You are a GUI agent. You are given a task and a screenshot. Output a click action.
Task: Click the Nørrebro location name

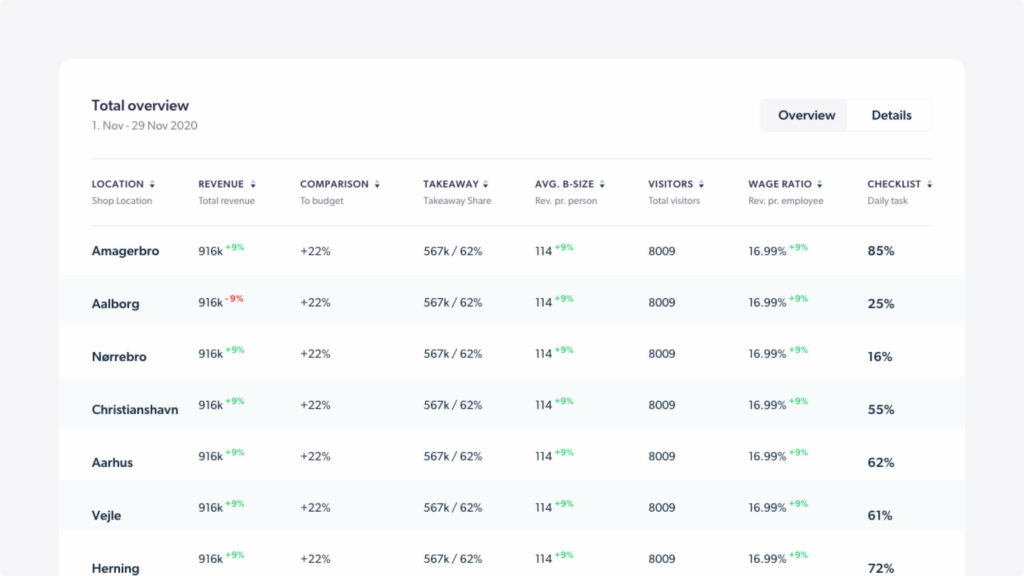pos(119,356)
